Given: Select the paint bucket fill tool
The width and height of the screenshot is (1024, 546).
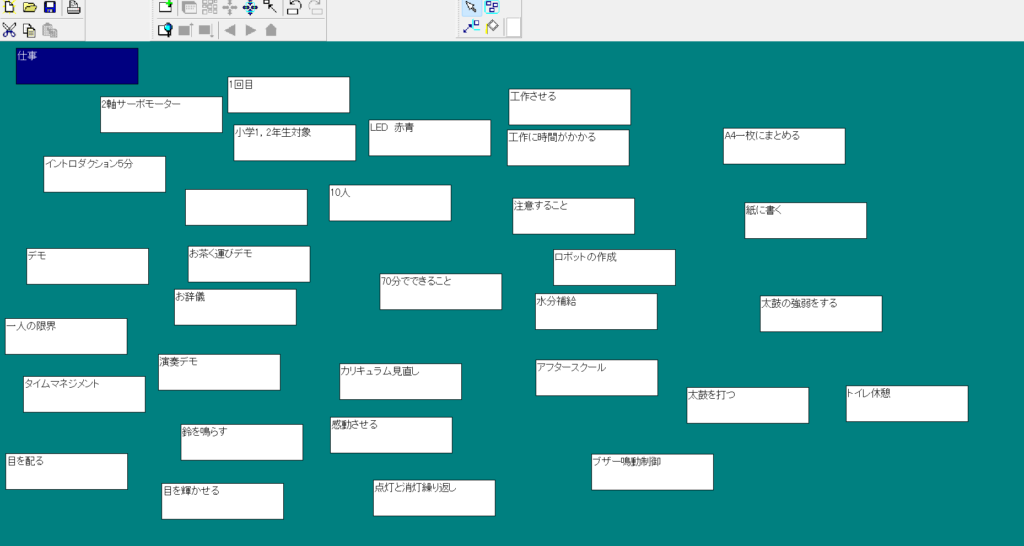Looking at the screenshot, I should pos(492,27).
